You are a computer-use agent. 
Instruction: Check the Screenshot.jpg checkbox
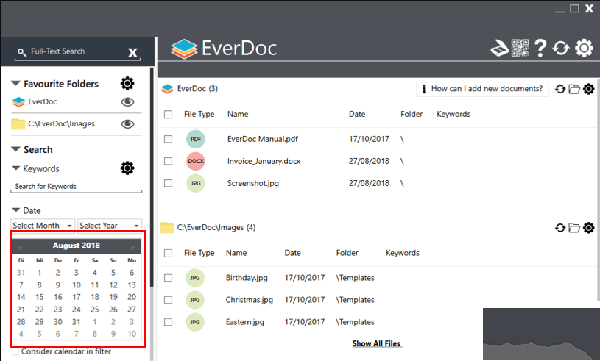[168, 183]
